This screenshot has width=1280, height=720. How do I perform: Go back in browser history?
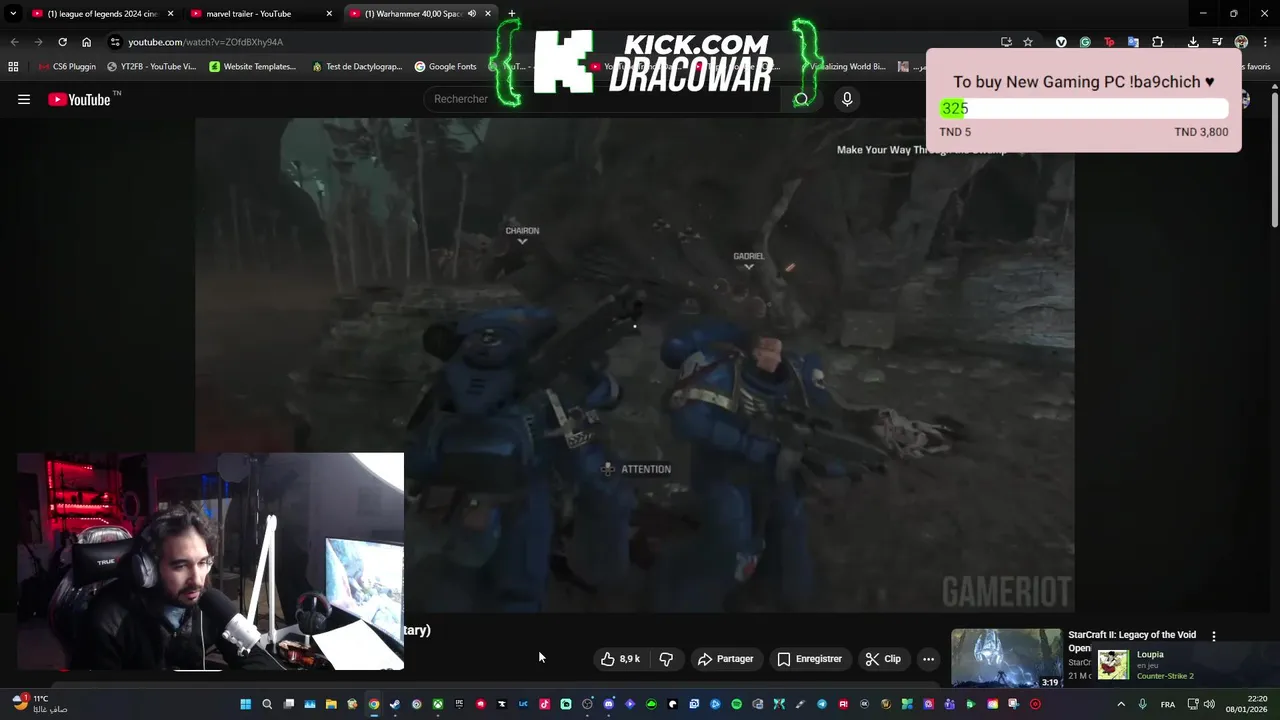14,42
